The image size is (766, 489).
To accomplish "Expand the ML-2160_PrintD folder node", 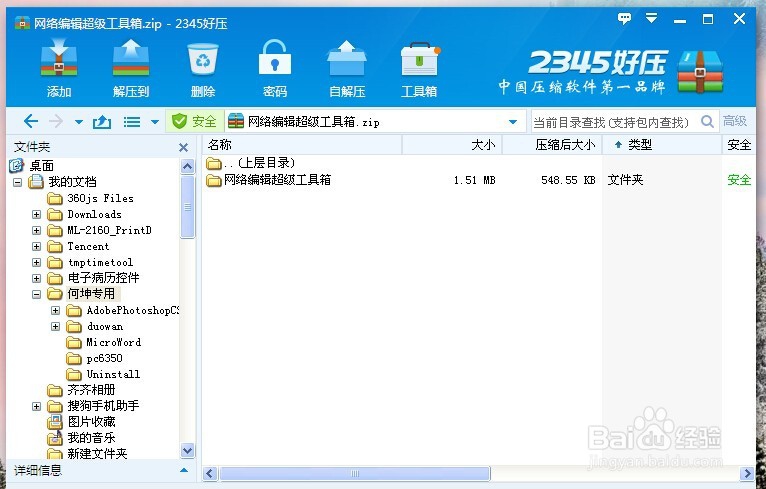I will [x=37, y=231].
